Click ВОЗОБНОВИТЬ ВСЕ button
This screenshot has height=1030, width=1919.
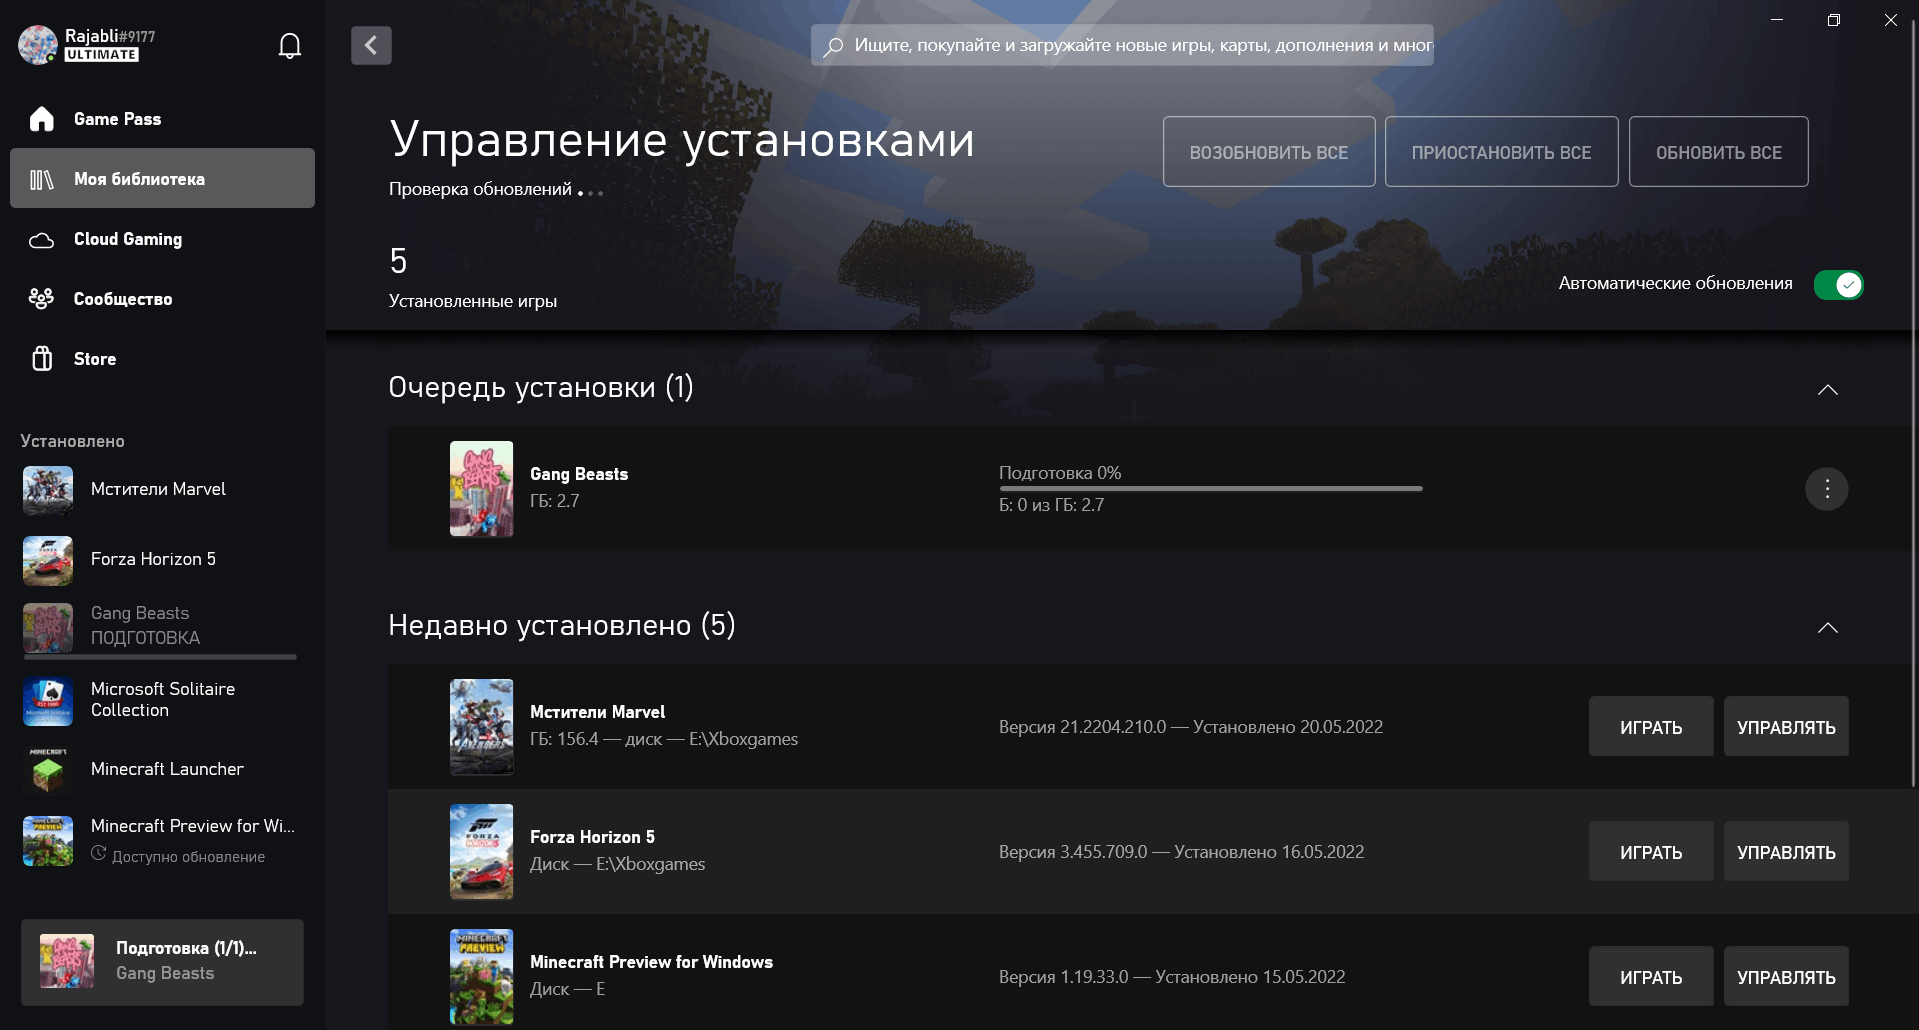click(x=1269, y=152)
